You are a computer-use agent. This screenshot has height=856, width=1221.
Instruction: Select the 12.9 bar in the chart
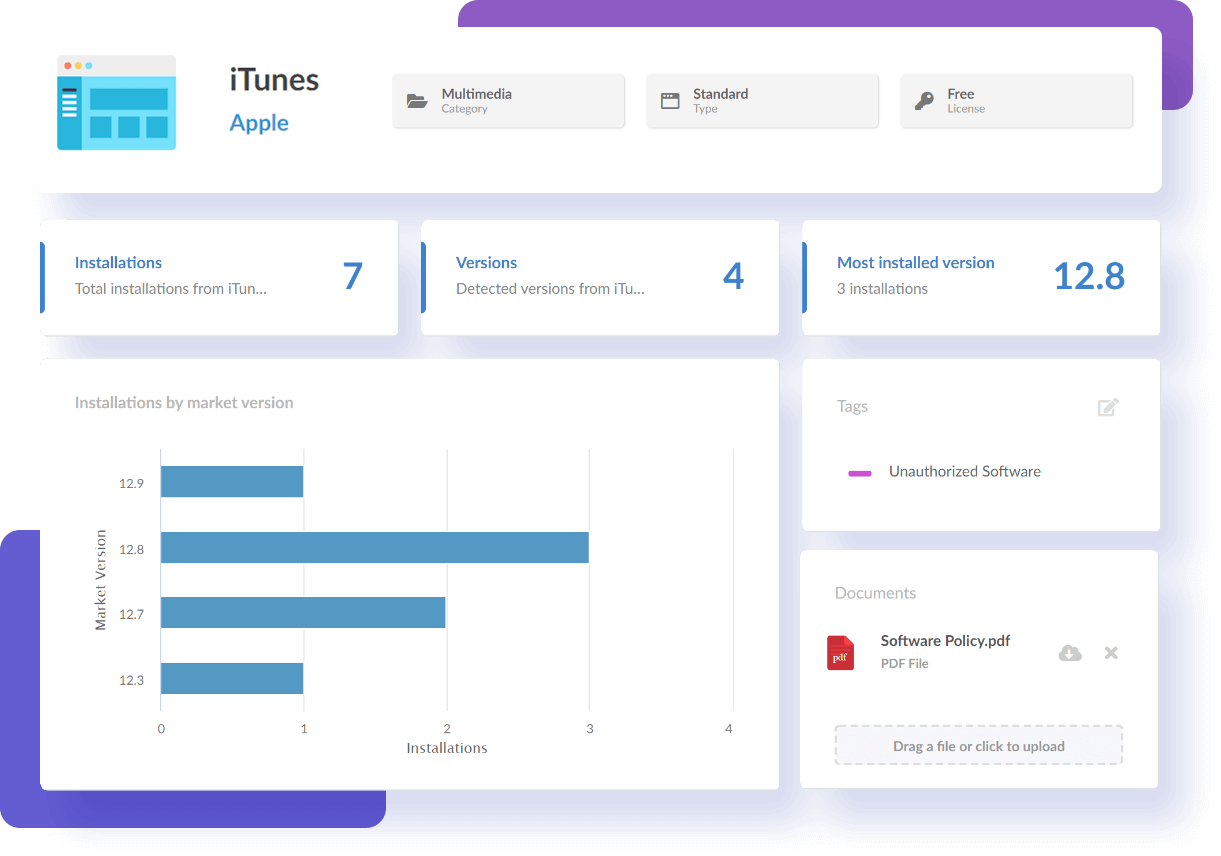pos(232,481)
